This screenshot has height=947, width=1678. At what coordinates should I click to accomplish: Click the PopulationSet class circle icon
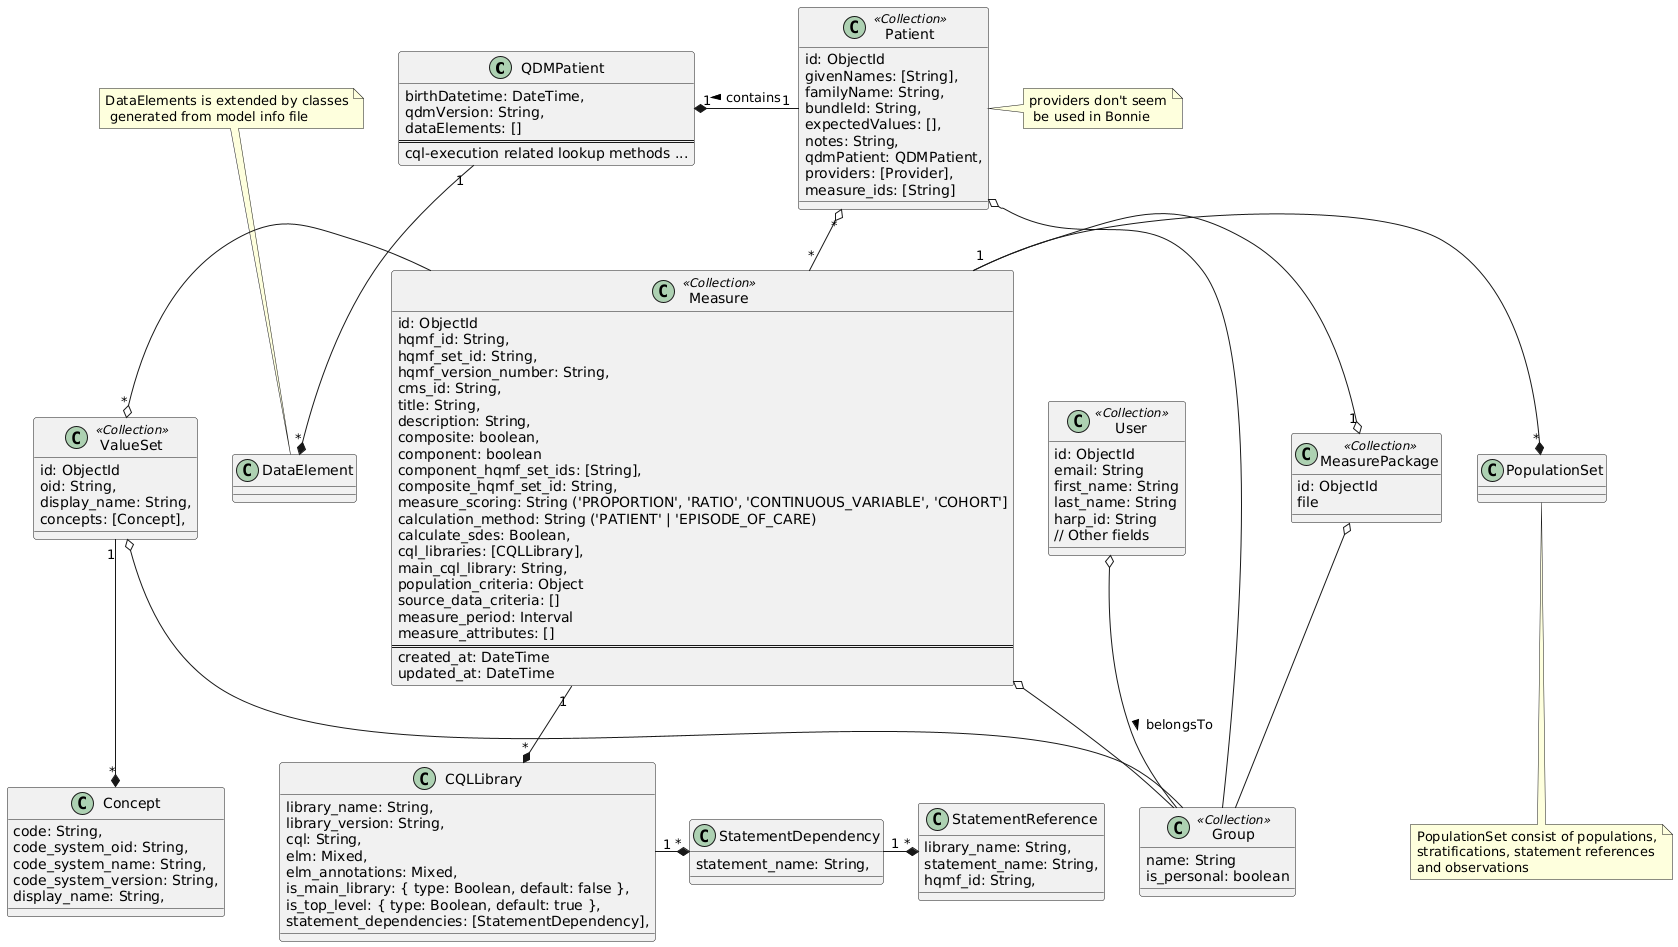[x=1493, y=469]
